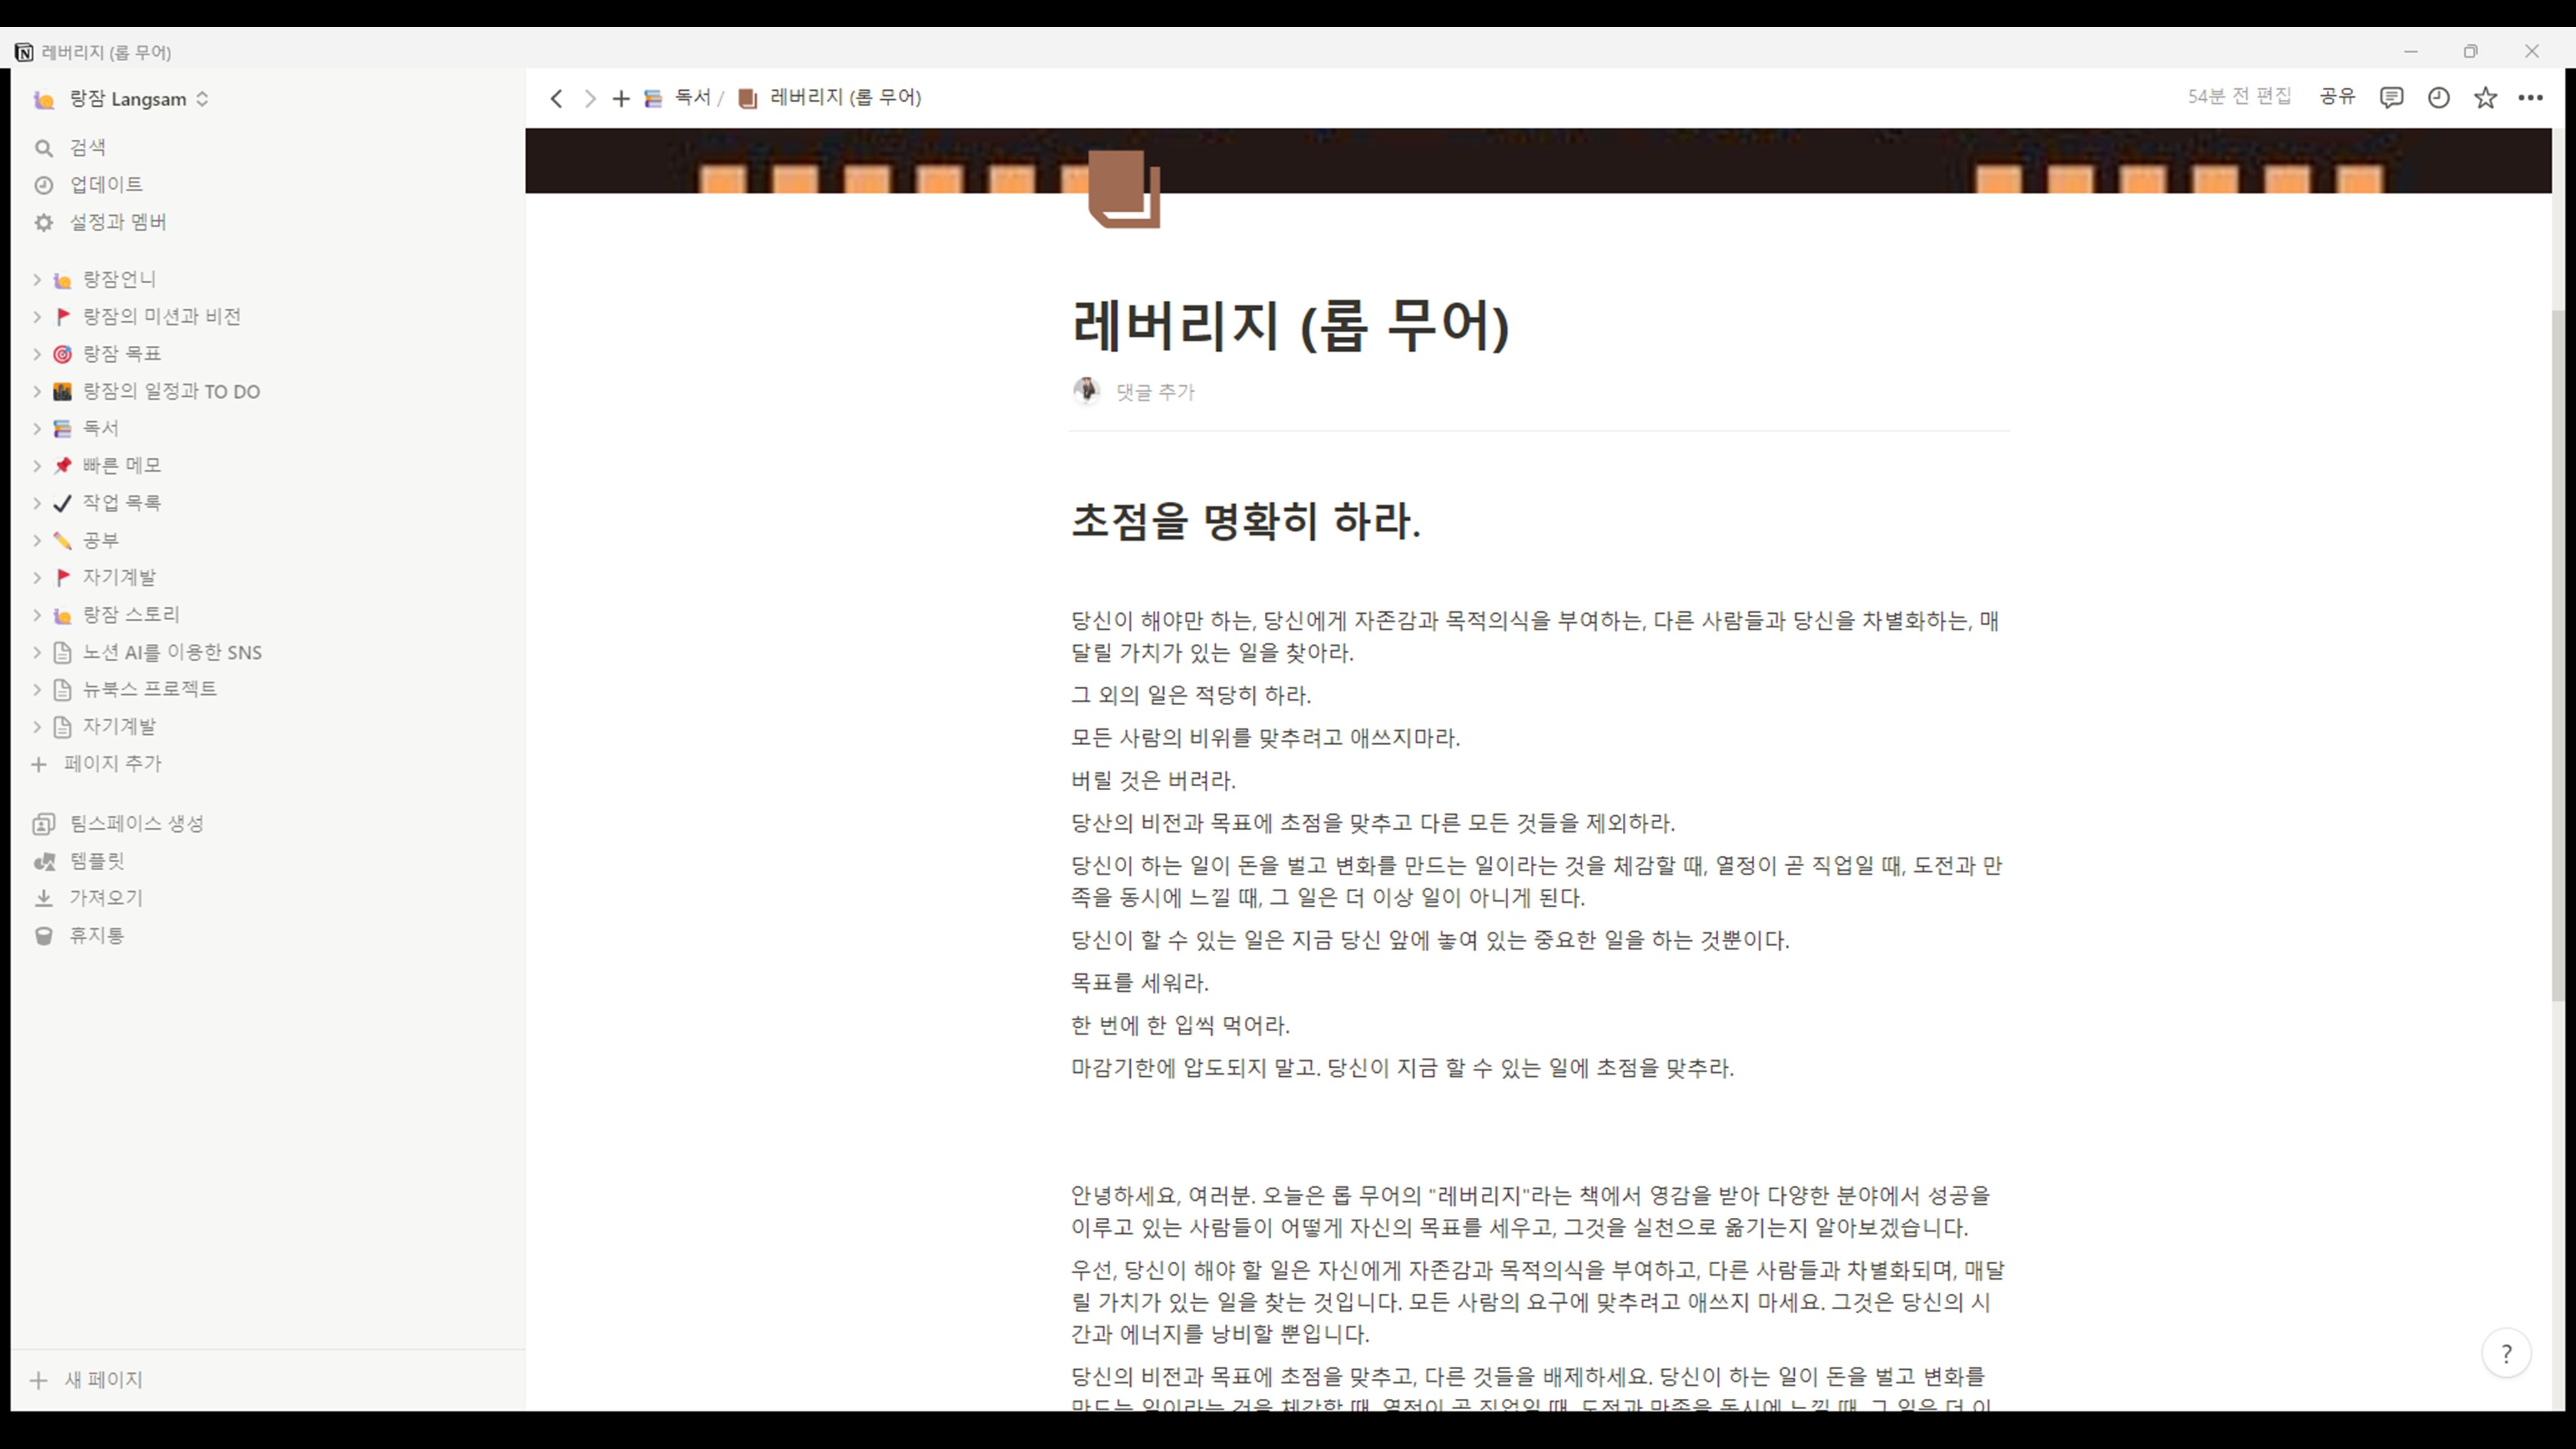Viewport: 2576px width, 1449px height.
Task: Favorite this page with the star icon
Action: click(x=2485, y=97)
